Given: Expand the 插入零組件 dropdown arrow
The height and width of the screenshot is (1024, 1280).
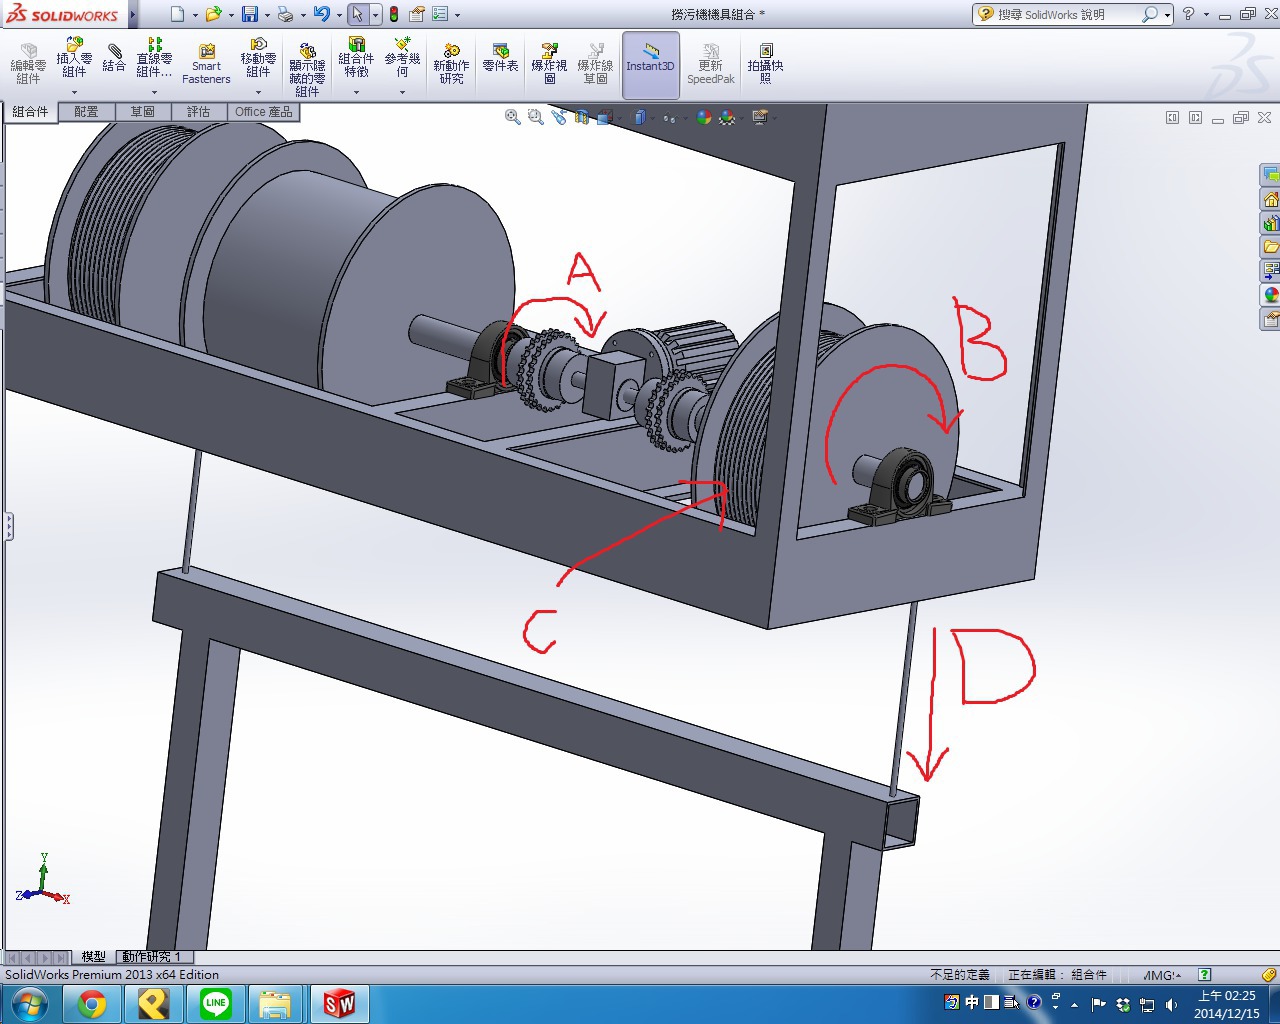Looking at the screenshot, I should pyautogui.click(x=74, y=93).
